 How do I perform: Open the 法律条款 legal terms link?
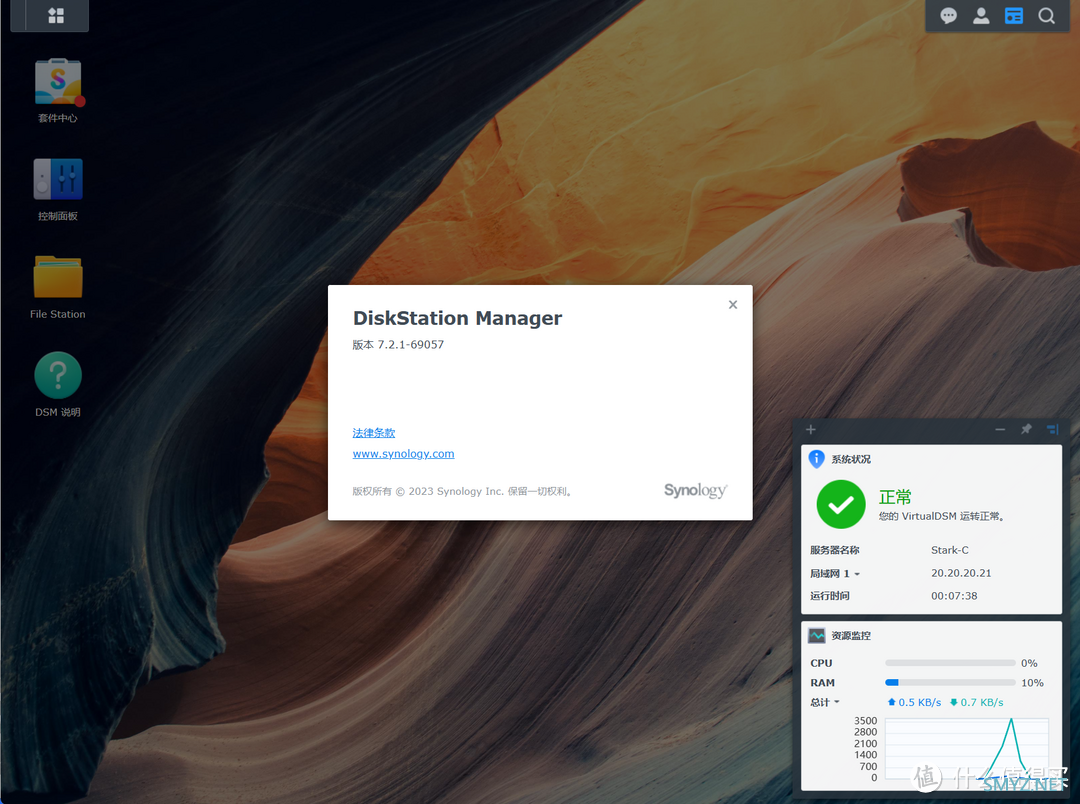point(374,433)
